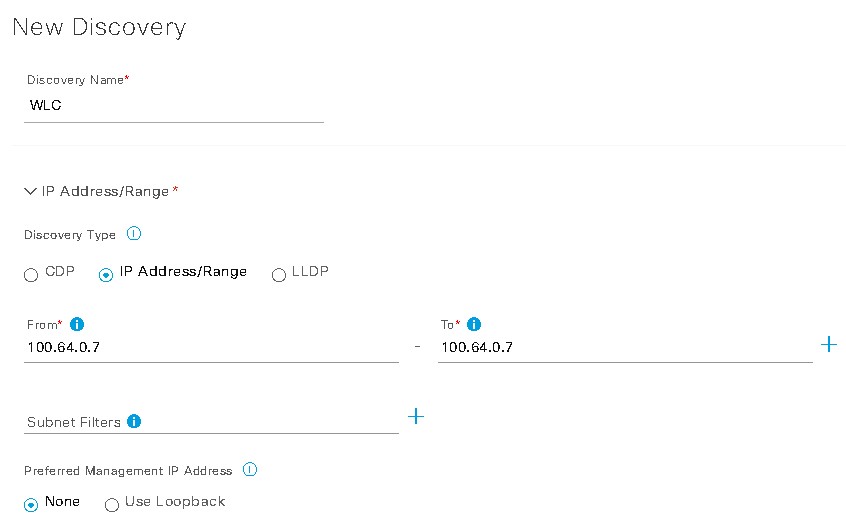Enable the Use Loopback option
The image size is (846, 526).
pyautogui.click(x=112, y=505)
